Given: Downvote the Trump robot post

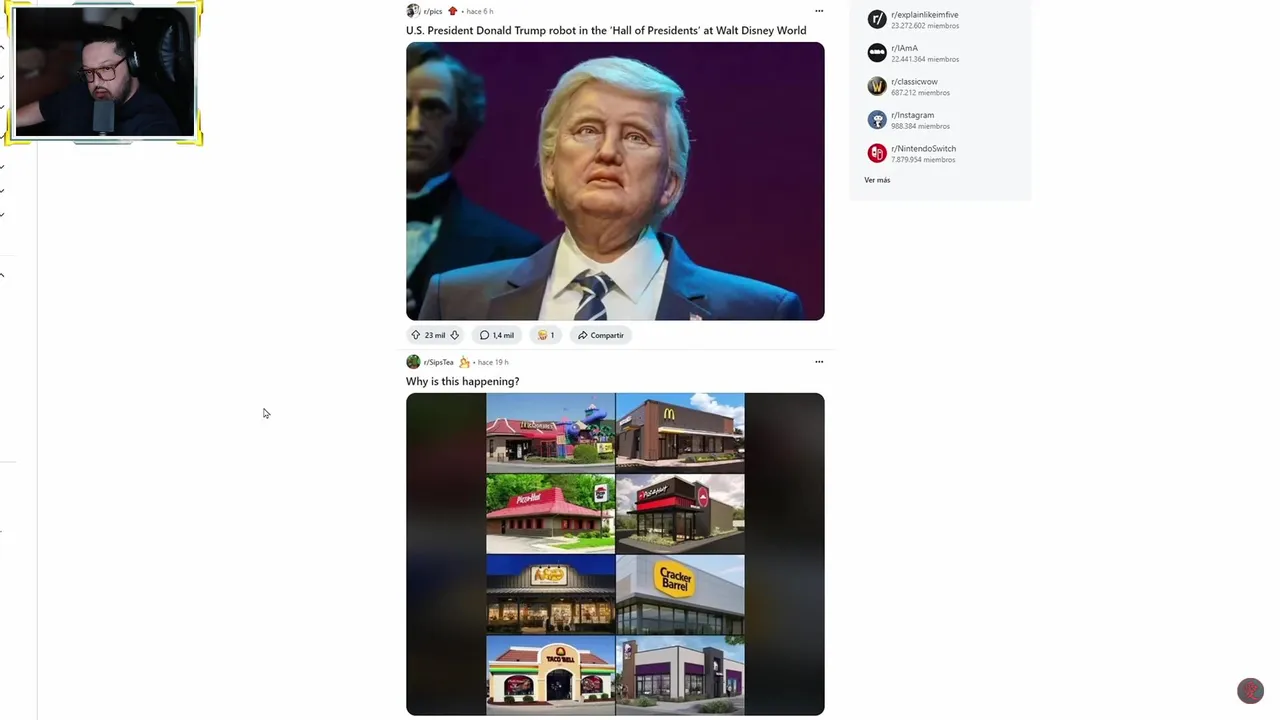Looking at the screenshot, I should (454, 335).
